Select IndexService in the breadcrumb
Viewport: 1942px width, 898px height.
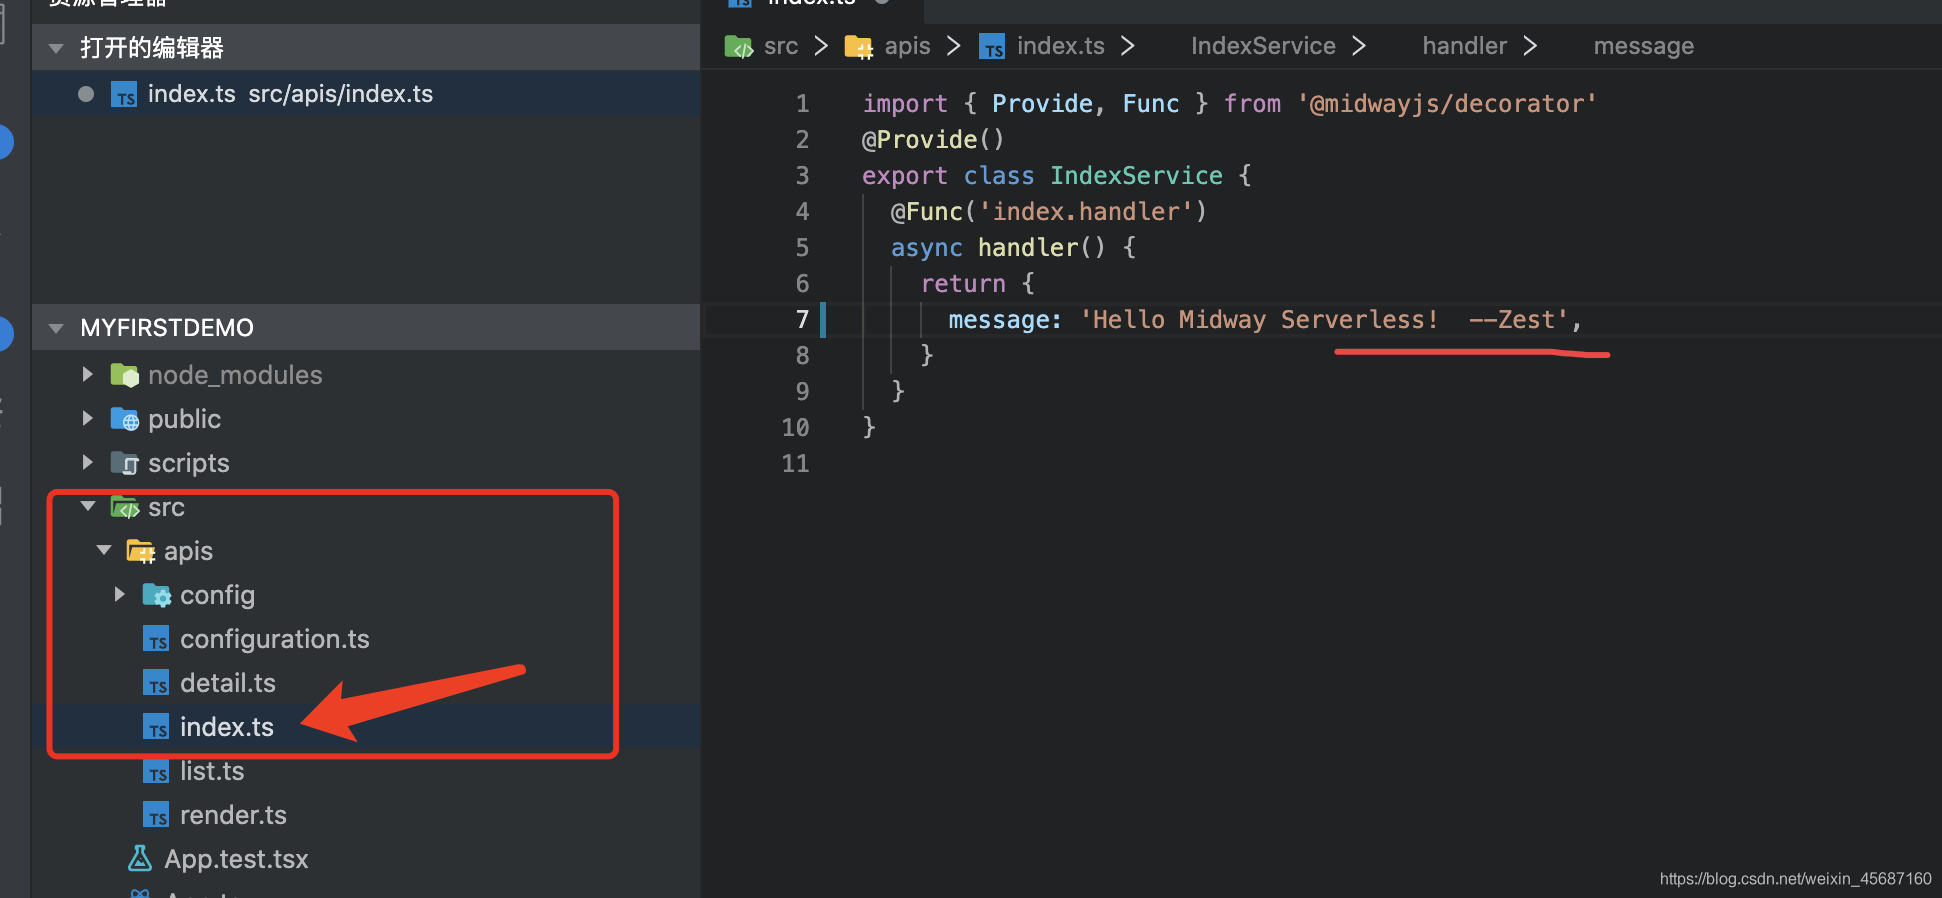point(1263,46)
